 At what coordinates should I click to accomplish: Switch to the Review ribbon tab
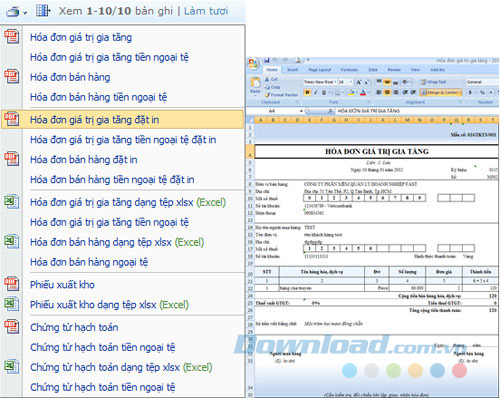394,70
